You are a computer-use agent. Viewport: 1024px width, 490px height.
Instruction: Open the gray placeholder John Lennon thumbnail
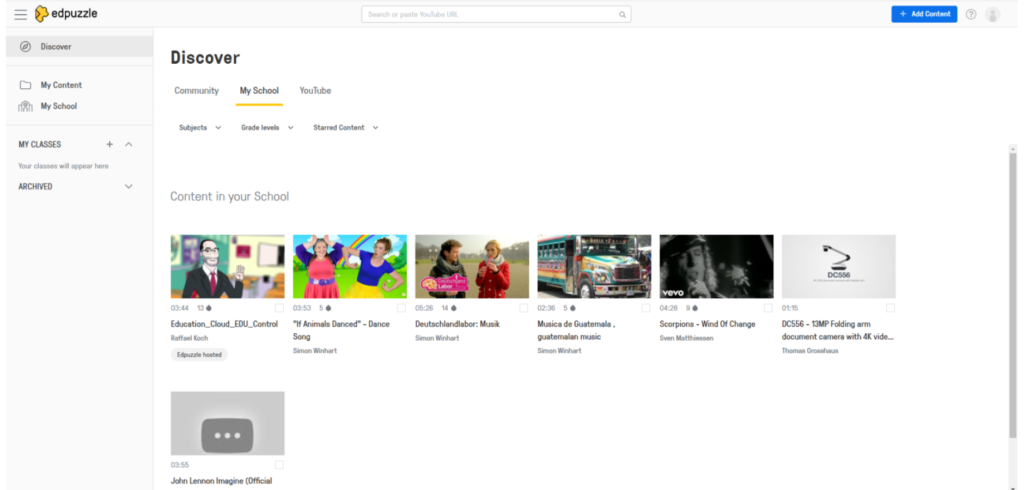pos(227,423)
